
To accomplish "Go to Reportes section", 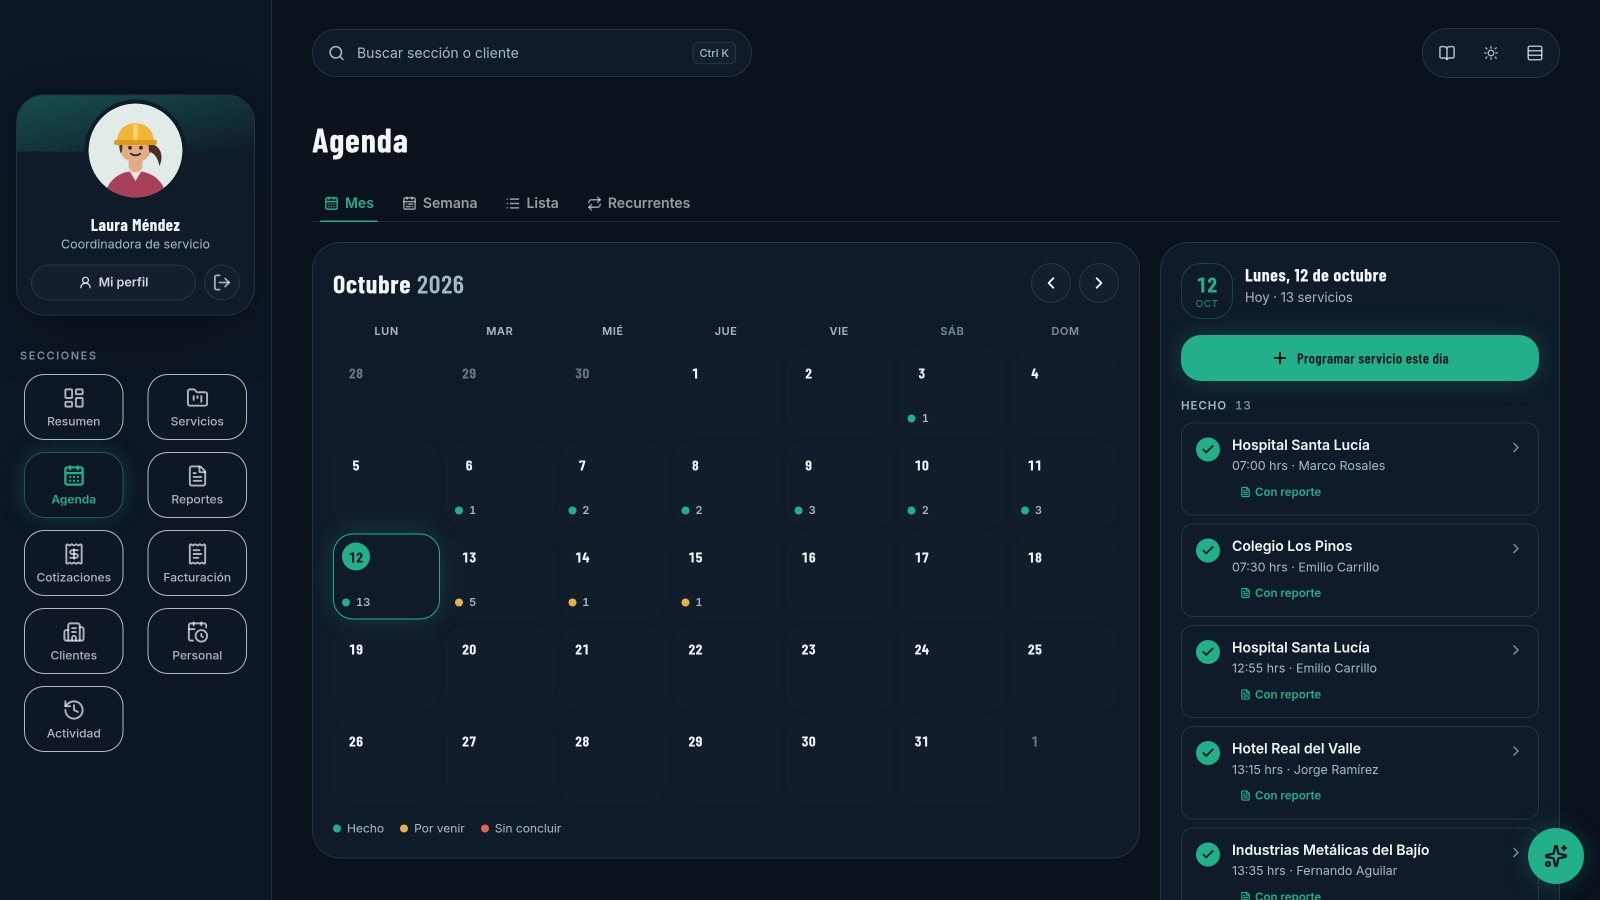I will (197, 485).
